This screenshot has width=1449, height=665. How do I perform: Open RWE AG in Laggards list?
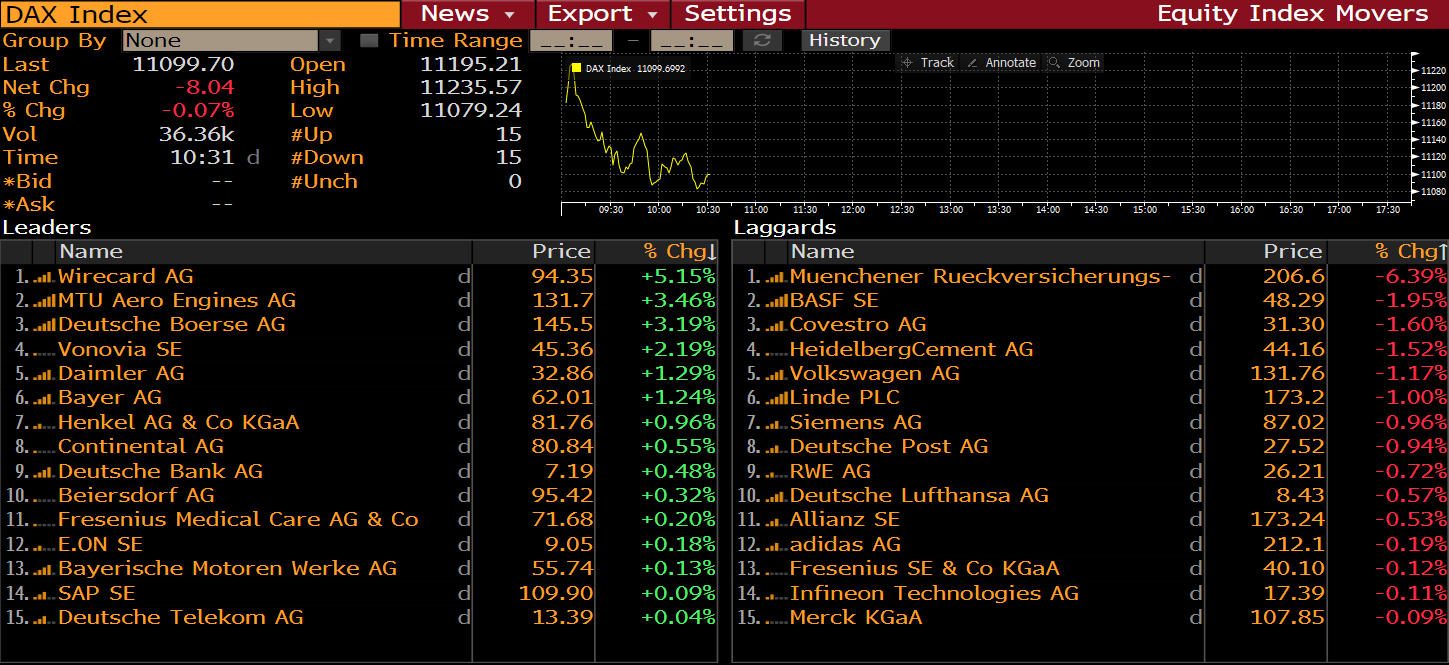[x=1091, y=472]
